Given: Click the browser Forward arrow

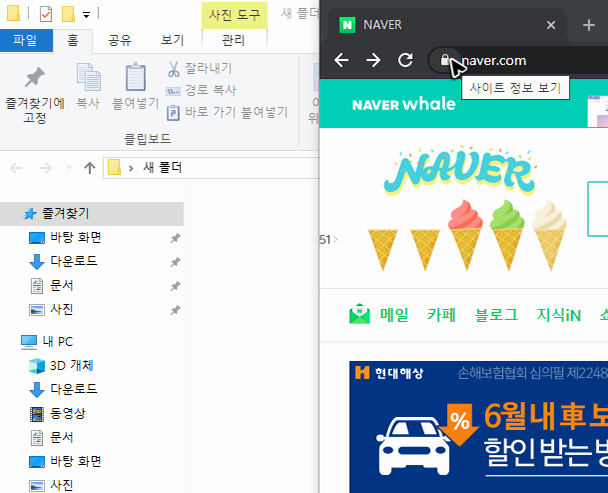Looking at the screenshot, I should click(373, 60).
